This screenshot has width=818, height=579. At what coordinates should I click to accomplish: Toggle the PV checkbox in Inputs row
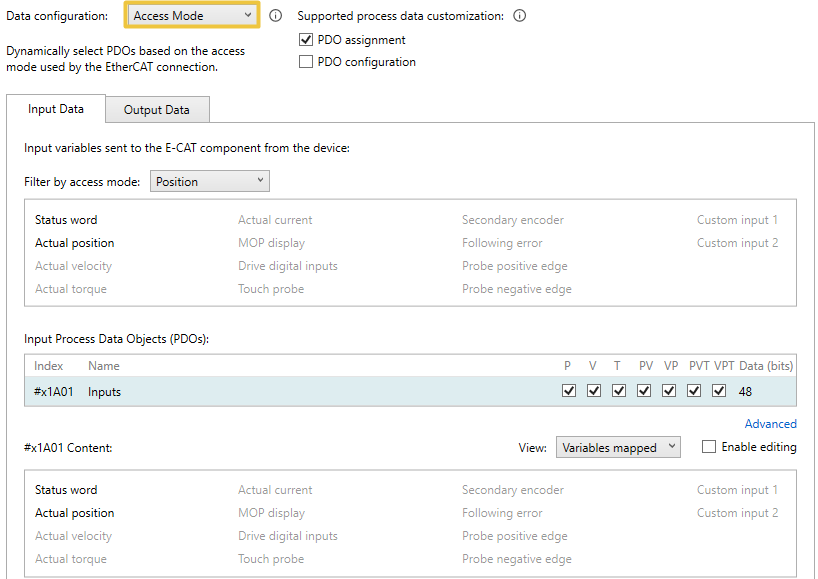tap(644, 391)
